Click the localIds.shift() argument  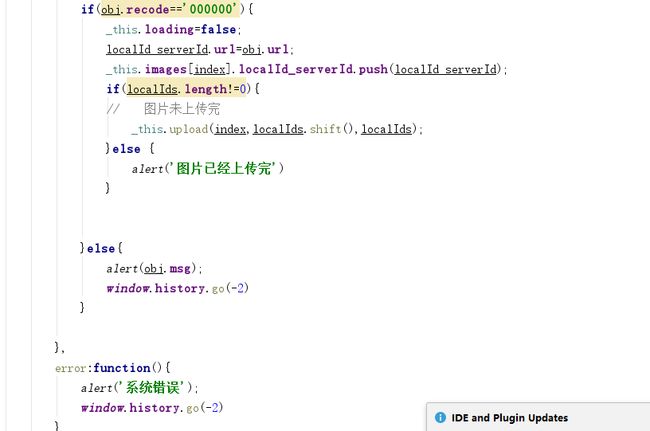pyautogui.click(x=305, y=129)
